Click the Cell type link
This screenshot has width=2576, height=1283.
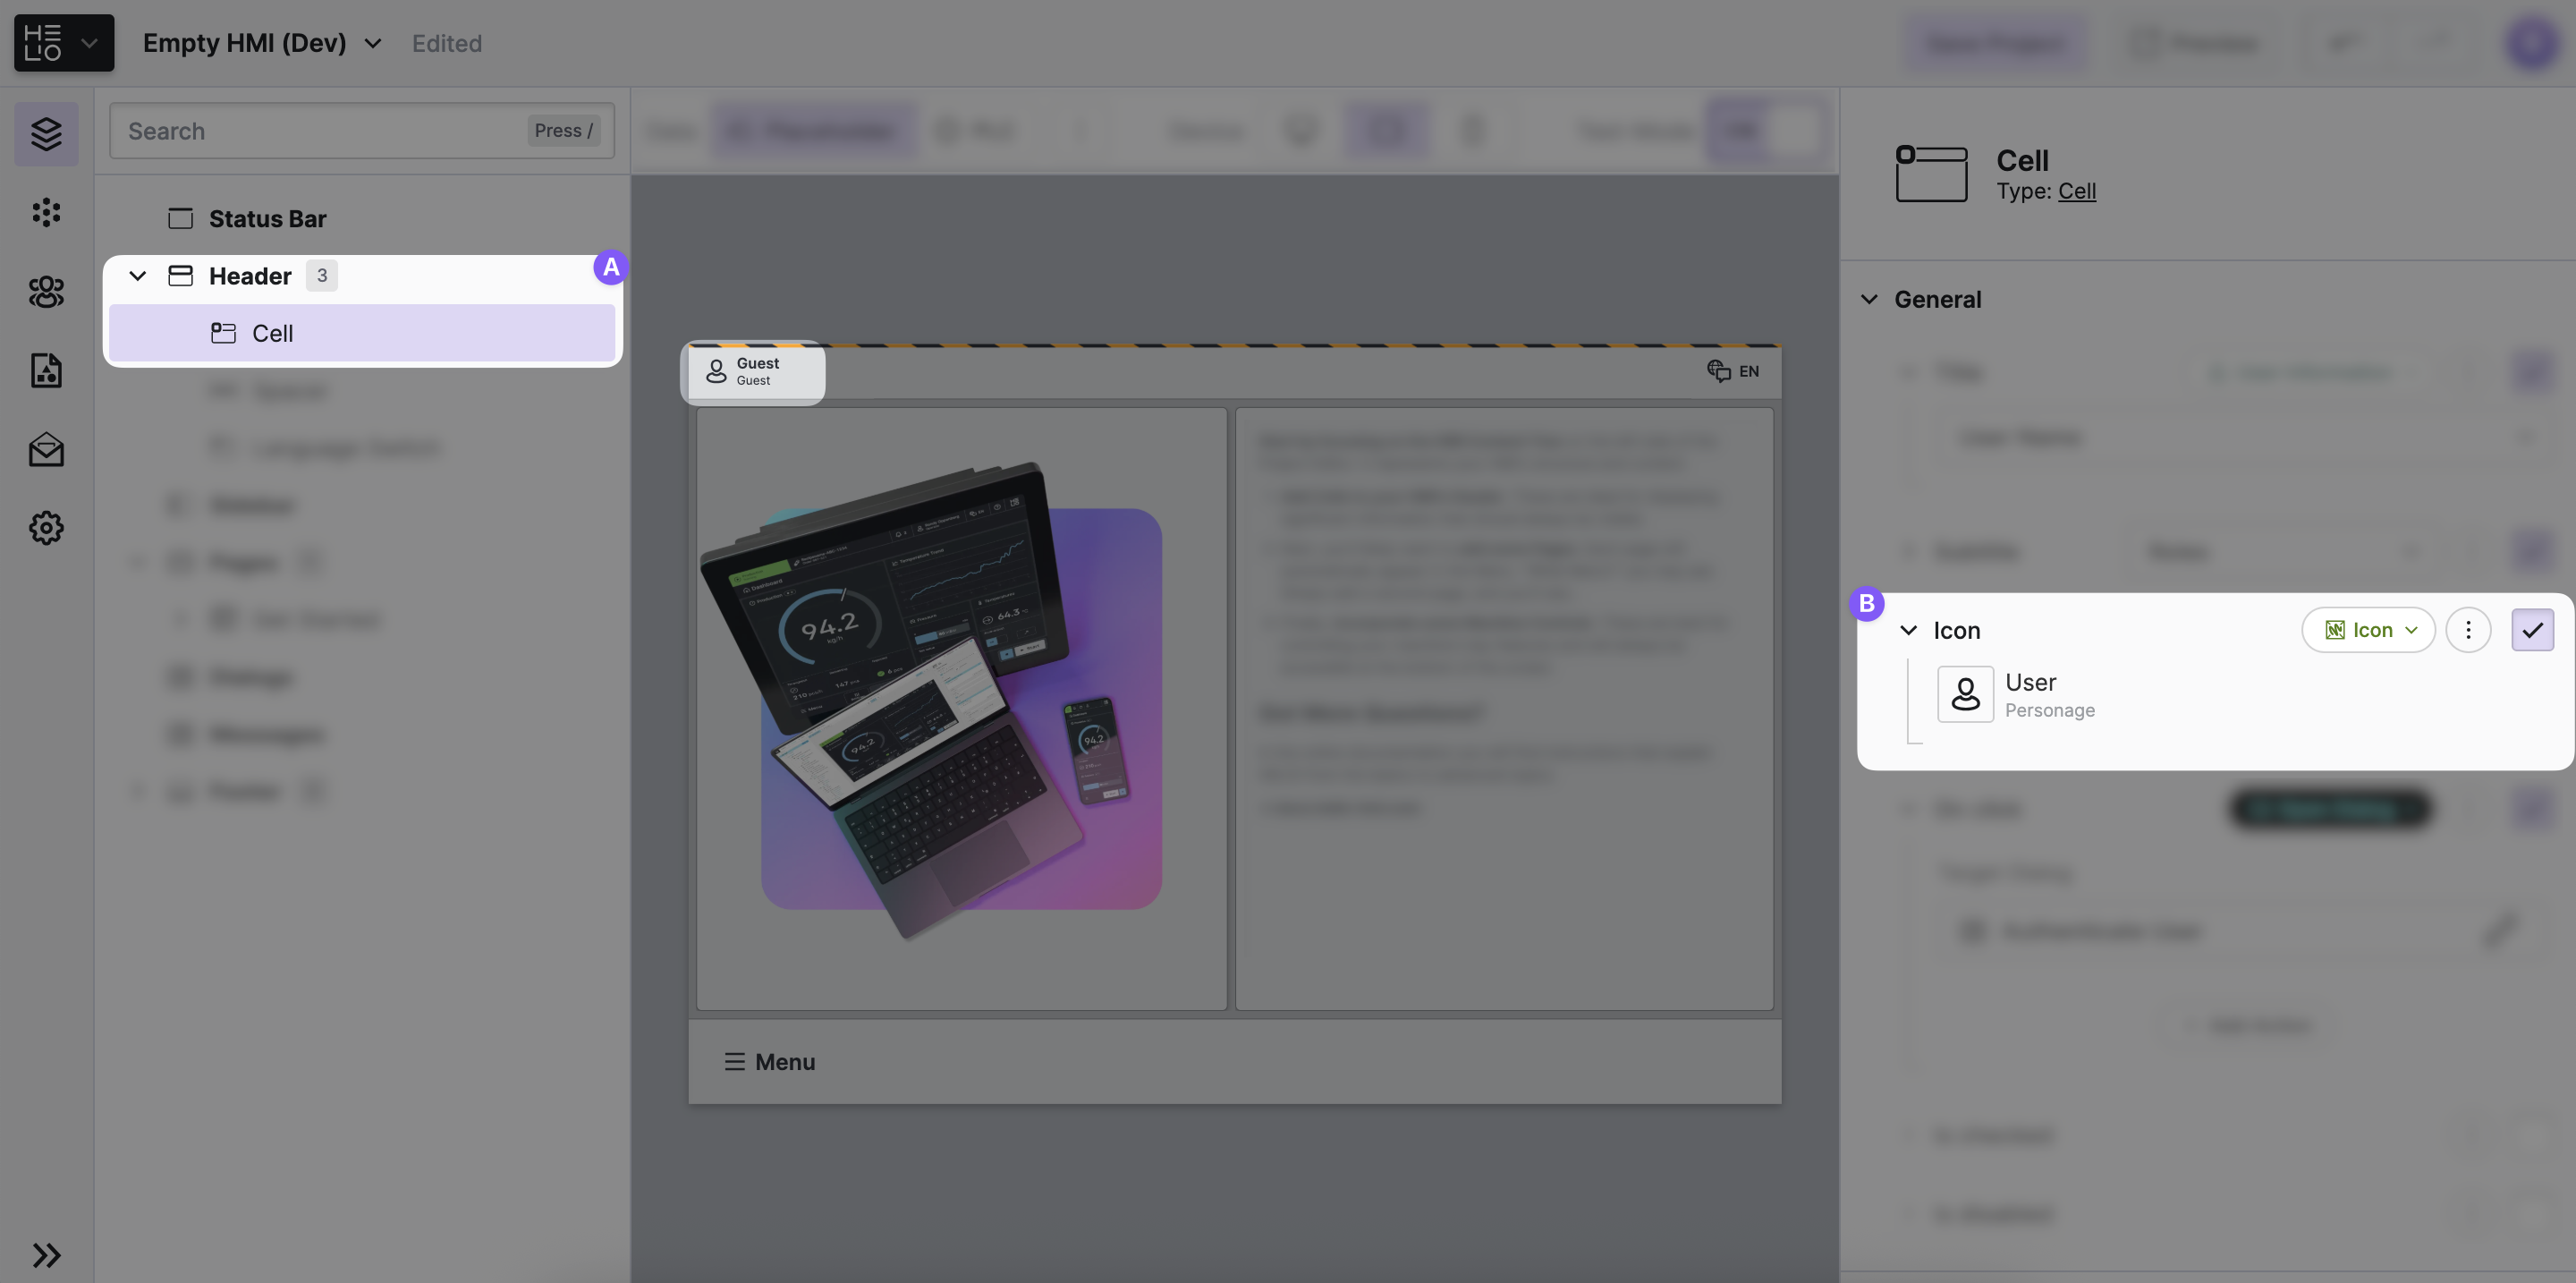[2076, 191]
